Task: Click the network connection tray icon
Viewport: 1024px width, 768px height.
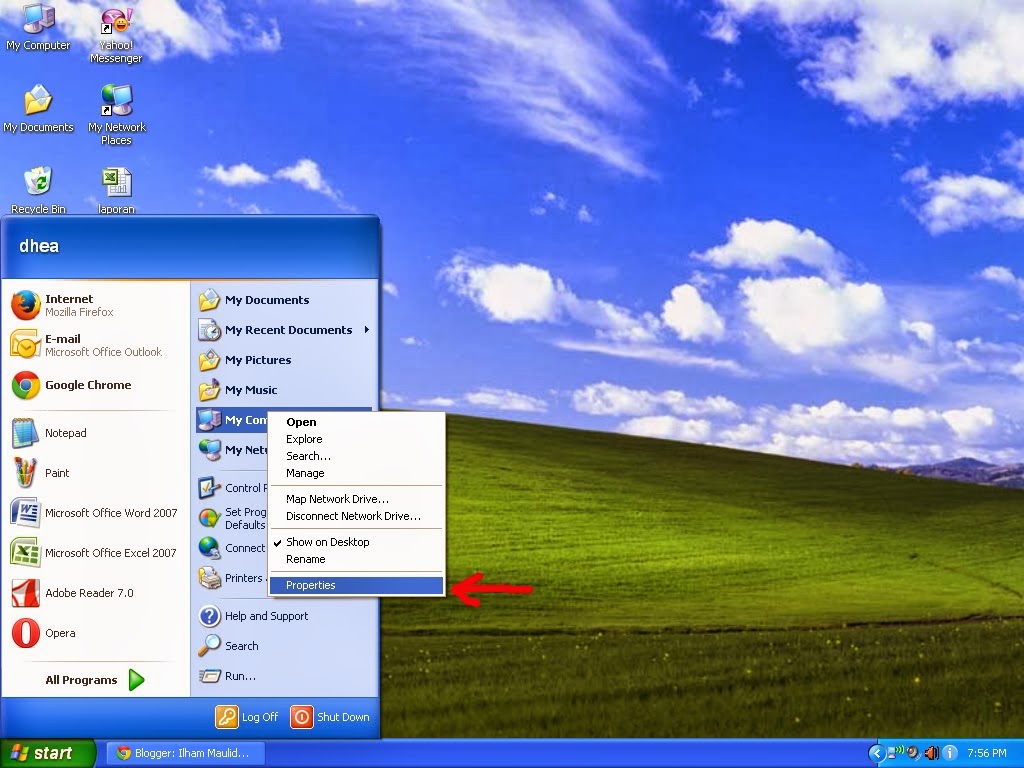Action: coord(894,754)
